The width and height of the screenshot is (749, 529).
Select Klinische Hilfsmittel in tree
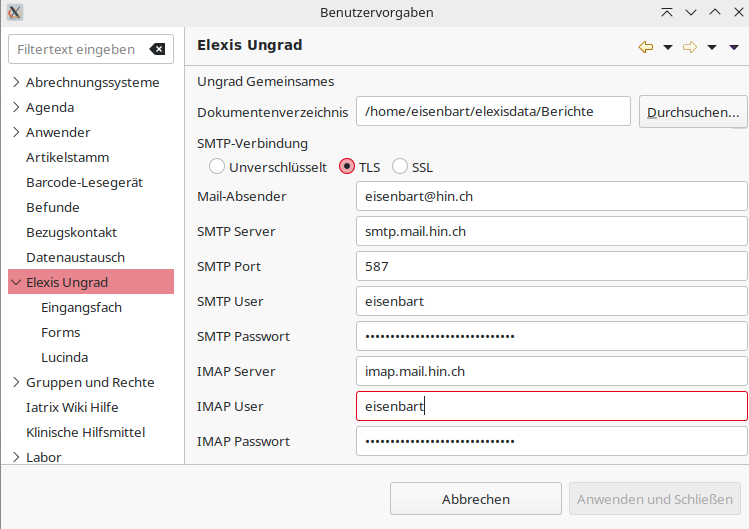[x=86, y=432]
